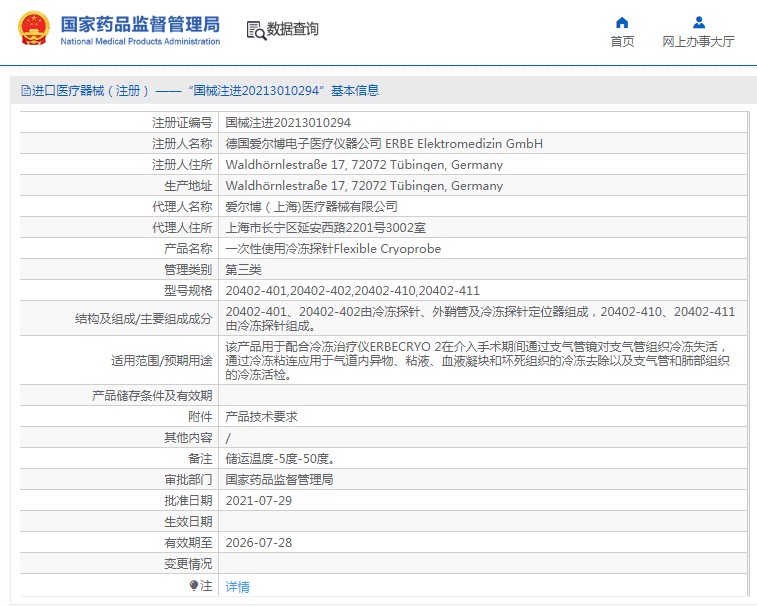Click National Medical Products Administration subtitle
Screen dimensions: 757x606
point(140,42)
